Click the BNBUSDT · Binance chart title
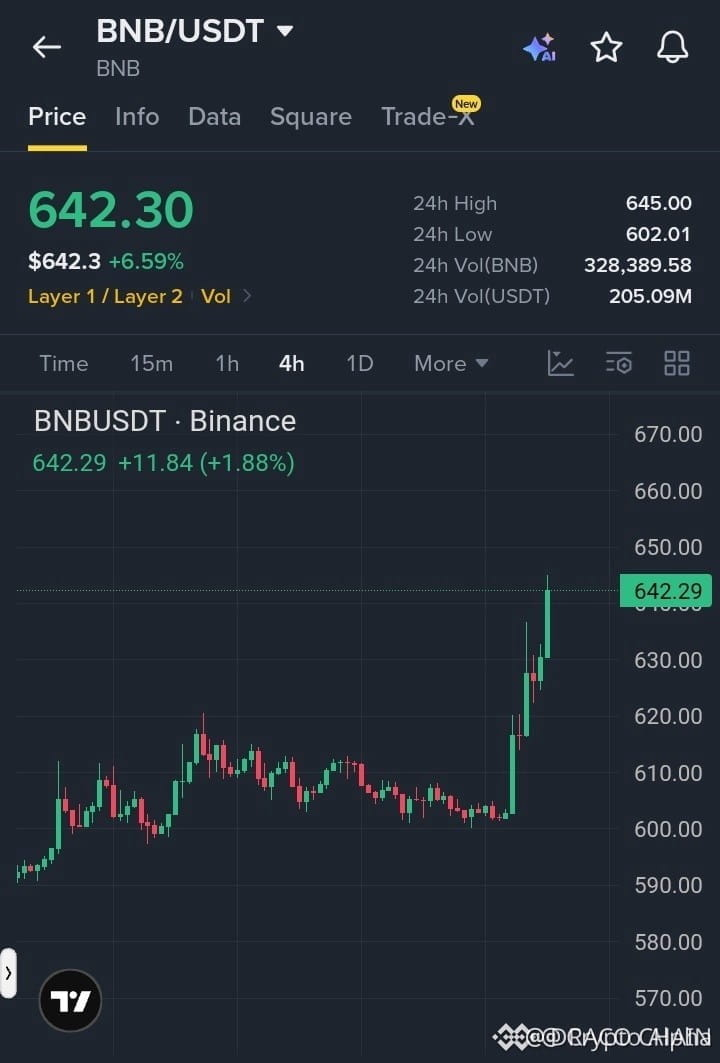The width and height of the screenshot is (720, 1063). (x=165, y=421)
